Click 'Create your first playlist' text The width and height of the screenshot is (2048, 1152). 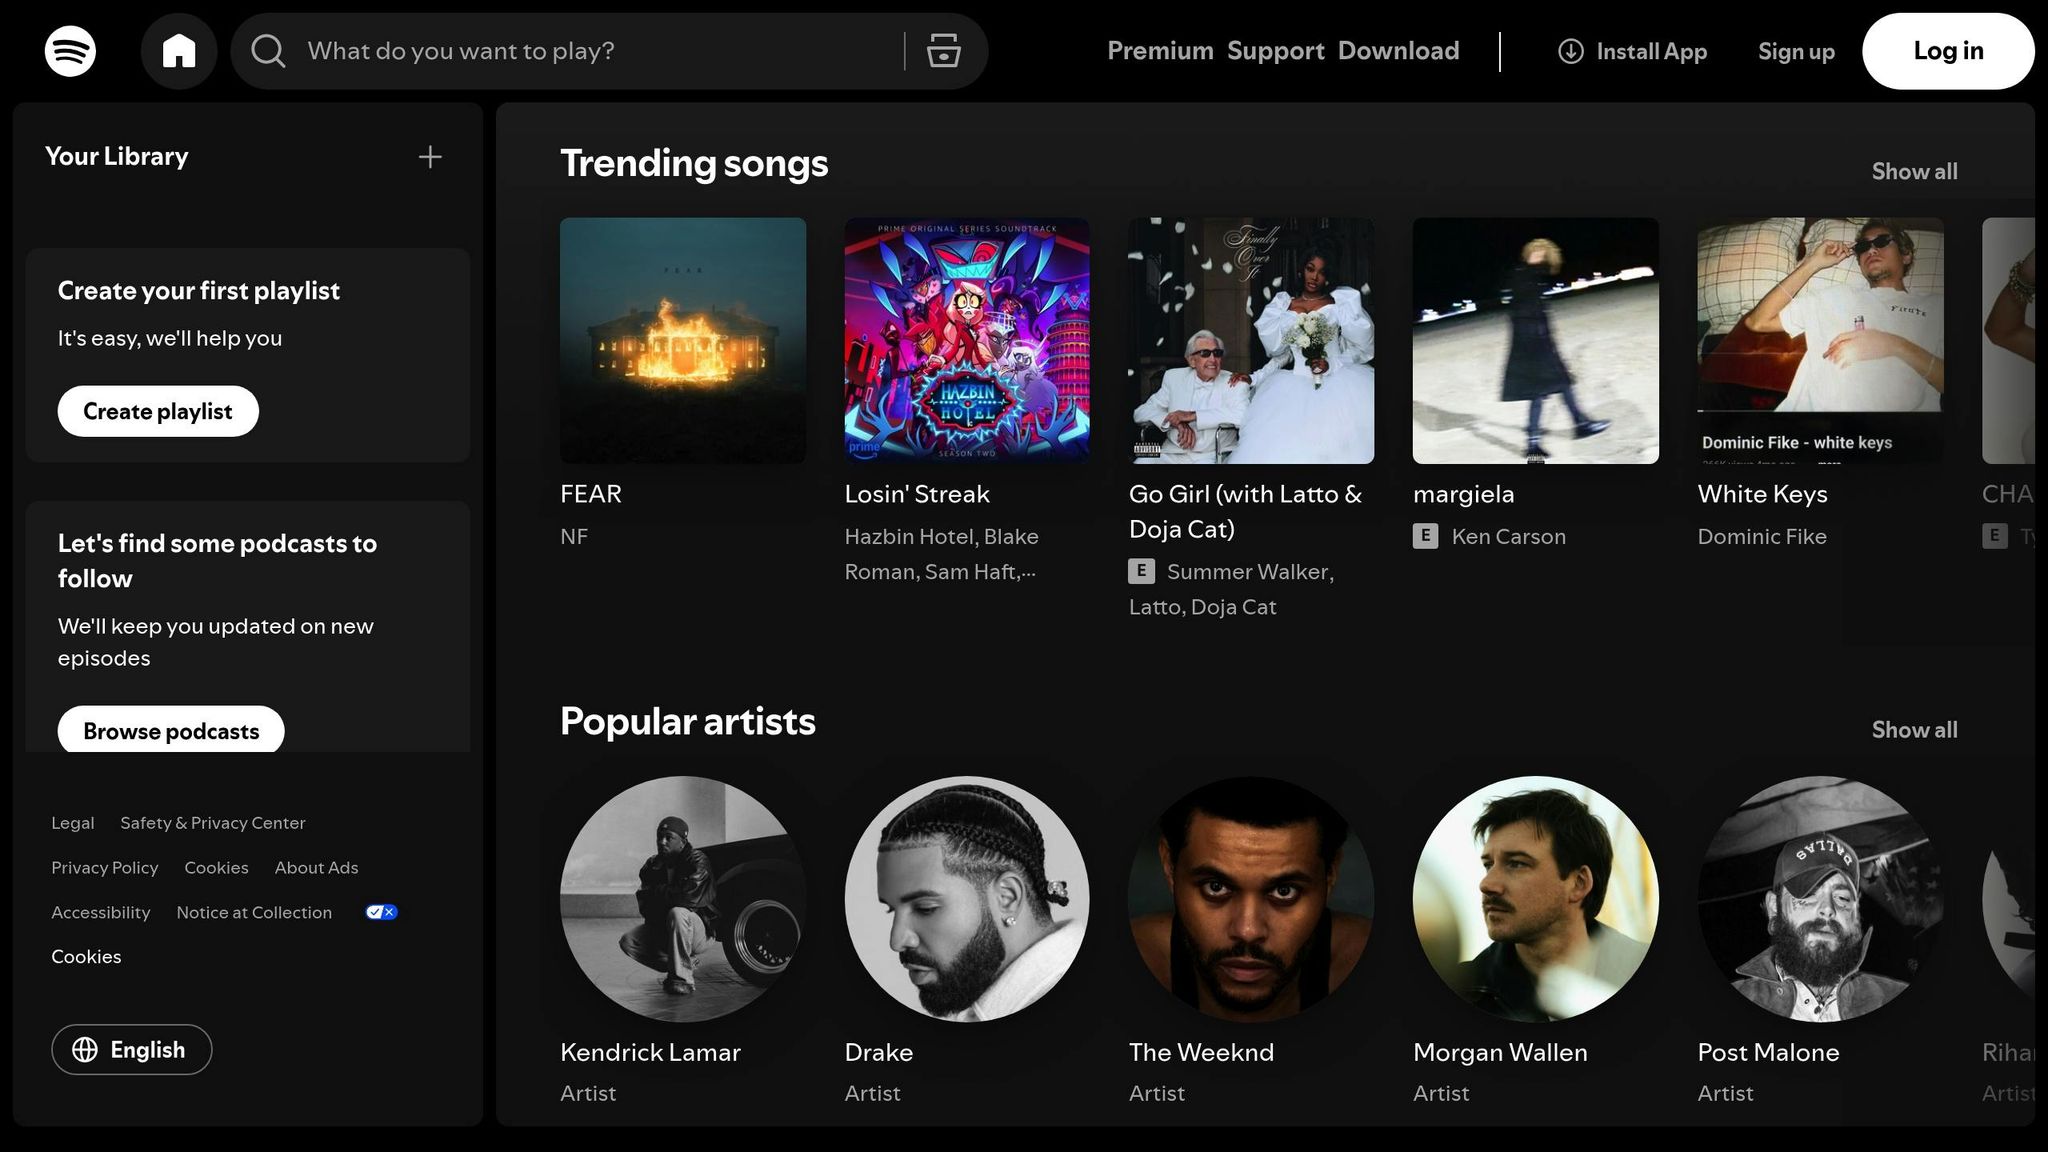199,291
